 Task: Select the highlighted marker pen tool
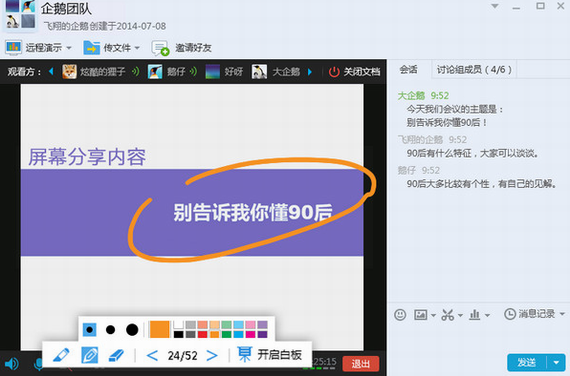[x=89, y=355]
